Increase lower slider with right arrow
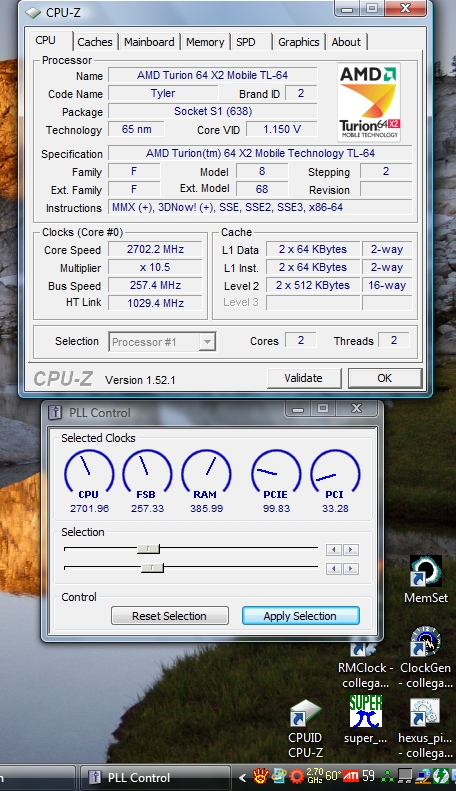Screen dimensions: 456x791 coord(351,569)
